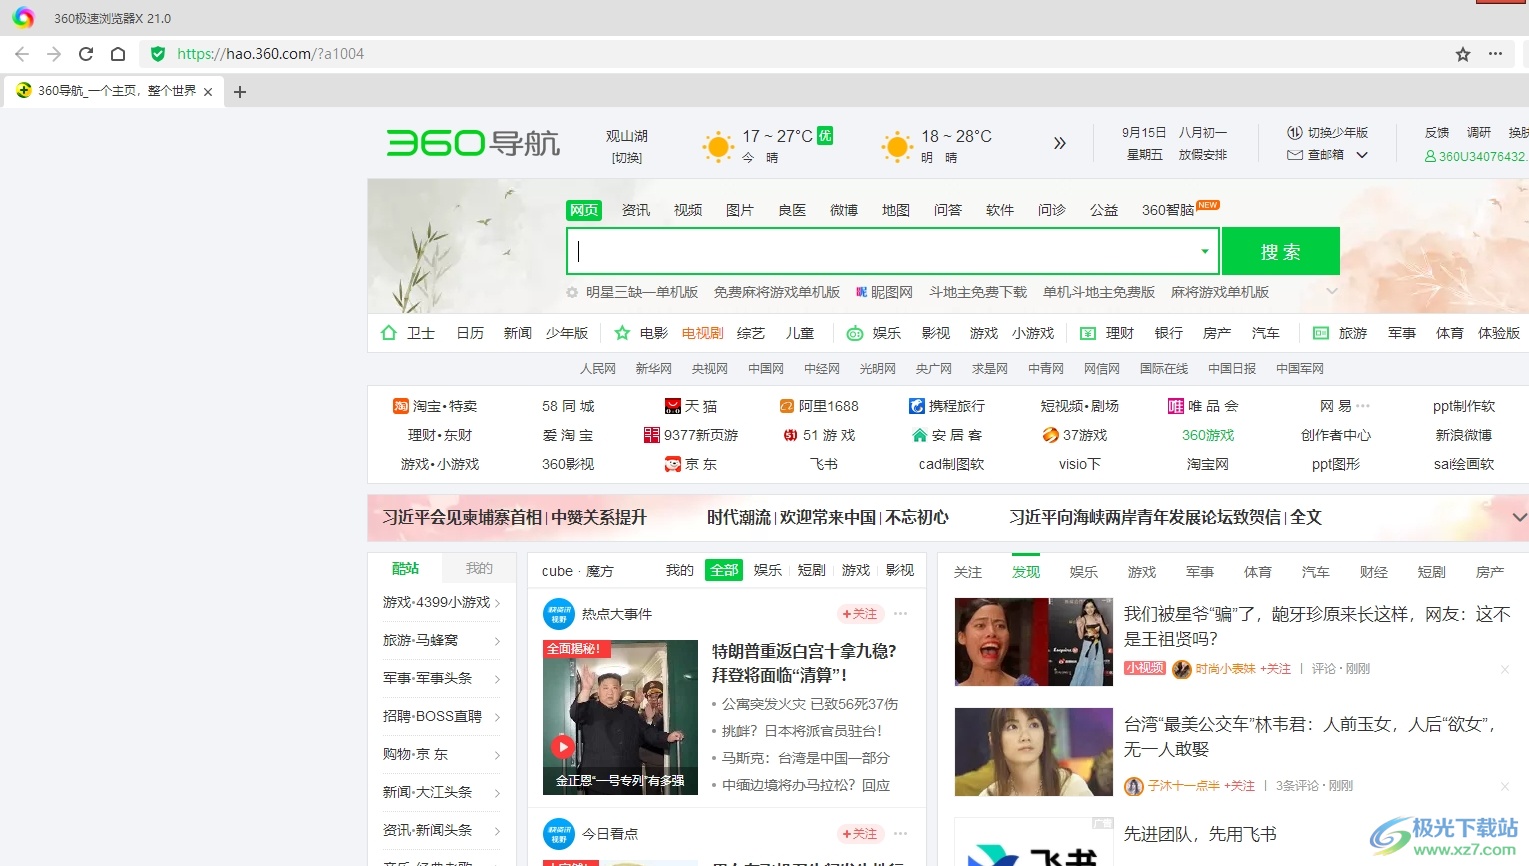Open a new tab with plus button
The width and height of the screenshot is (1529, 866).
pos(240,92)
